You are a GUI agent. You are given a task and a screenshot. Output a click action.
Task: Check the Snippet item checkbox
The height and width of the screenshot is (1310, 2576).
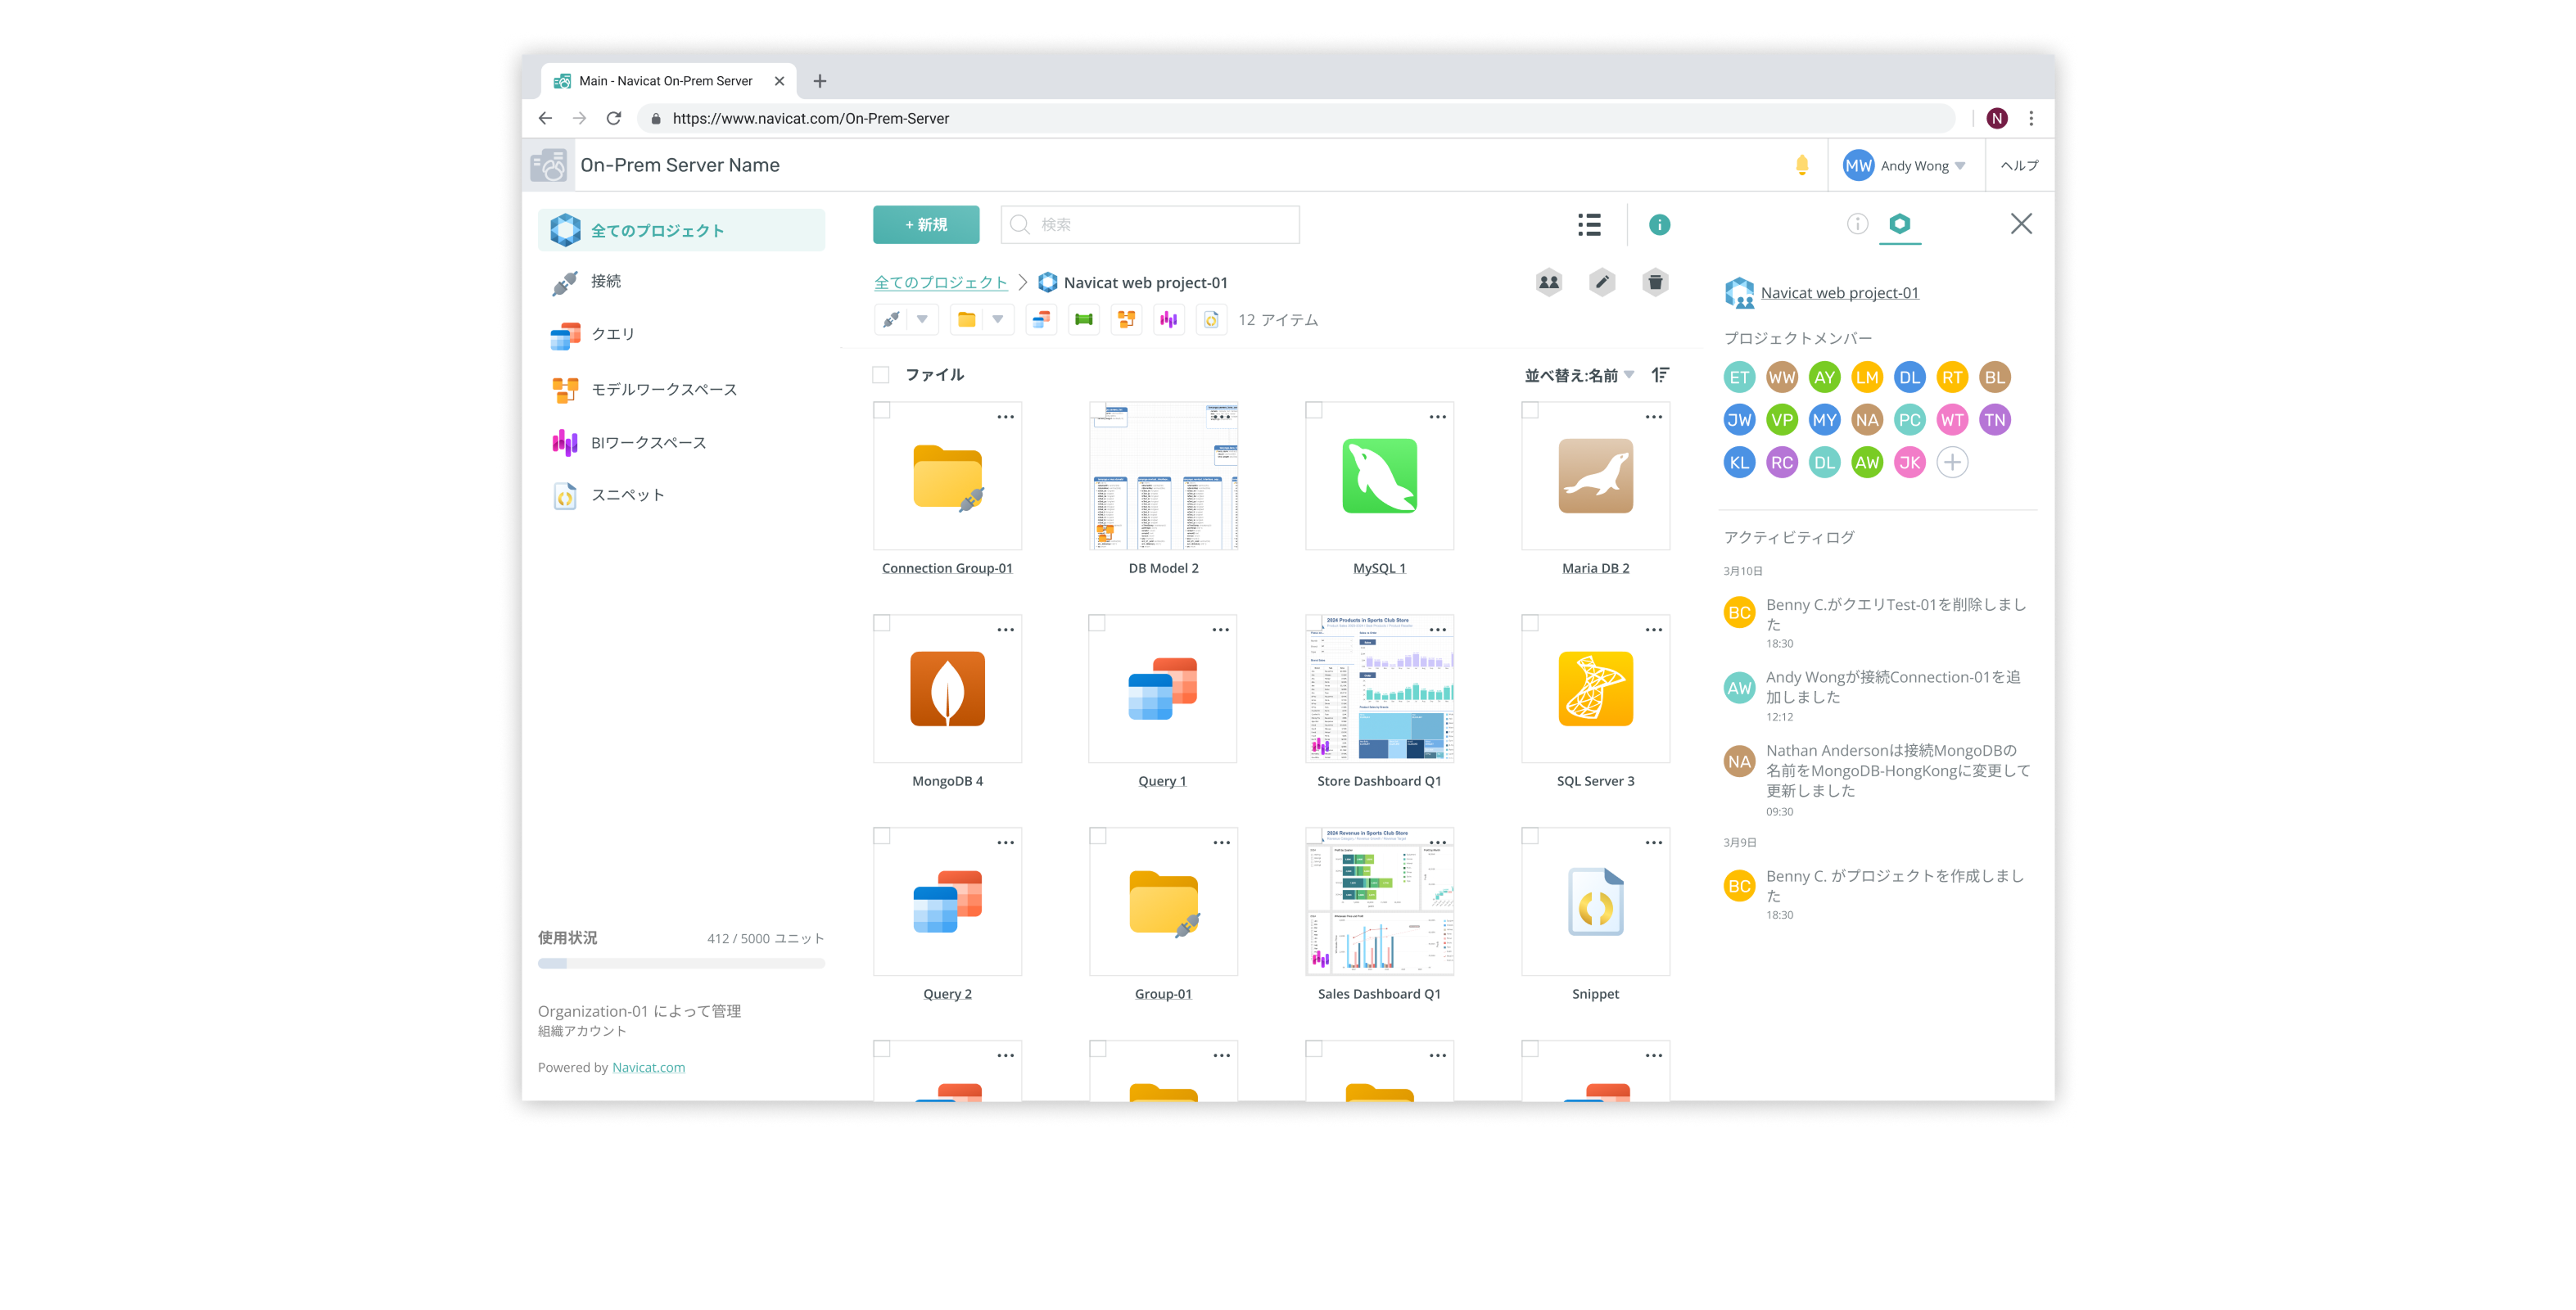pos(1530,836)
